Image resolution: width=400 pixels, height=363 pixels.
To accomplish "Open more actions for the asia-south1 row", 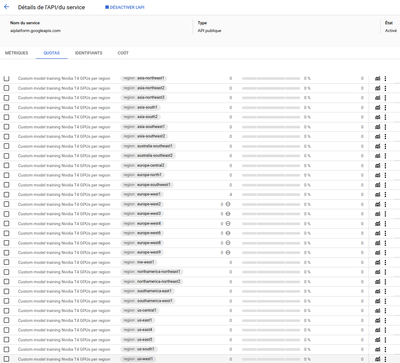I will [385, 107].
